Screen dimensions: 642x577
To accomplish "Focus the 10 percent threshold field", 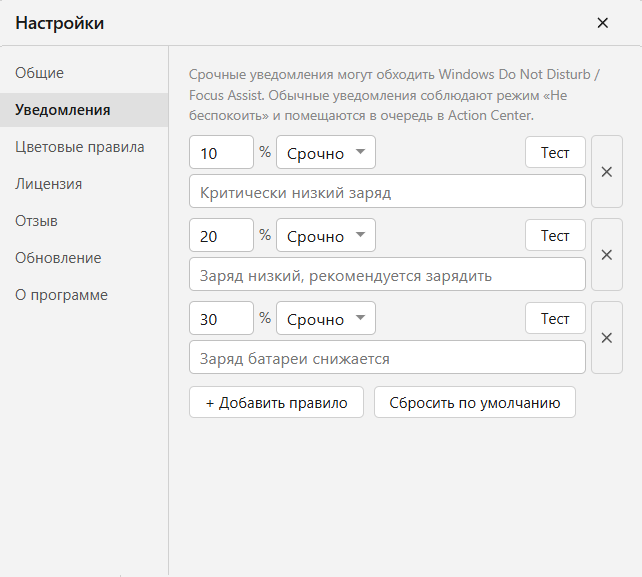I will [222, 152].
